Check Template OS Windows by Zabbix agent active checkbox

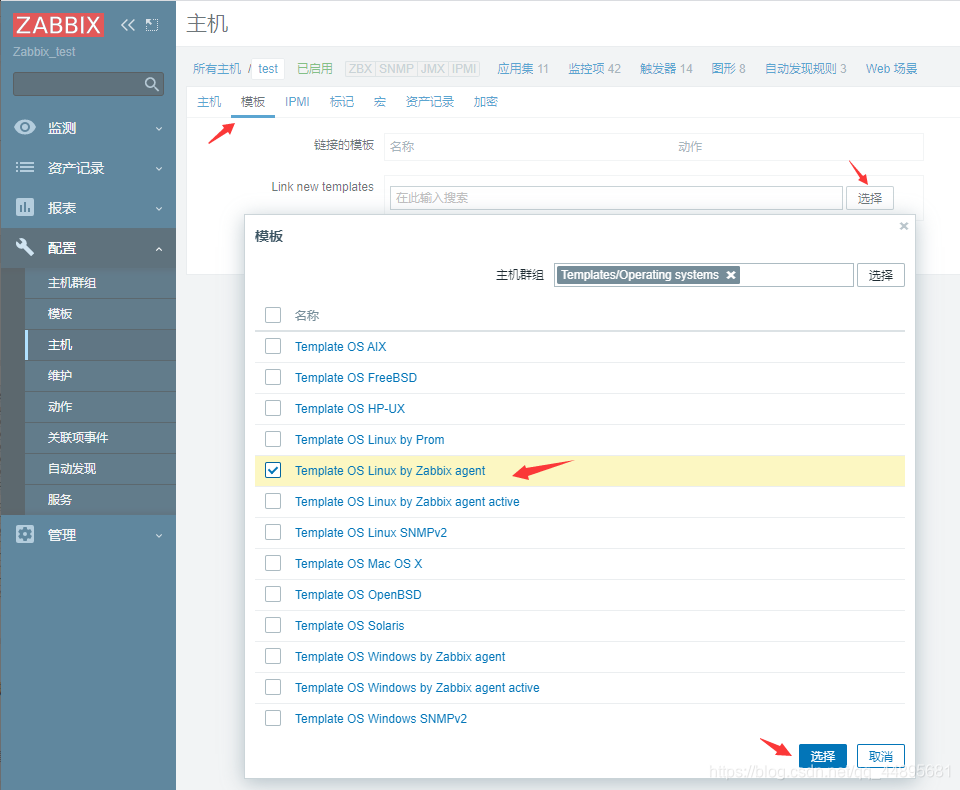point(273,687)
